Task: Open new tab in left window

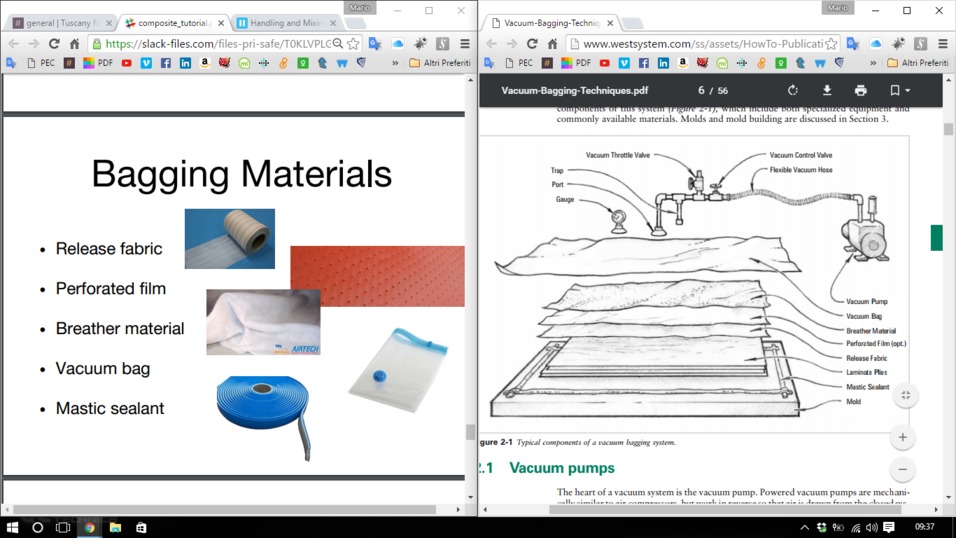Action: click(355, 23)
